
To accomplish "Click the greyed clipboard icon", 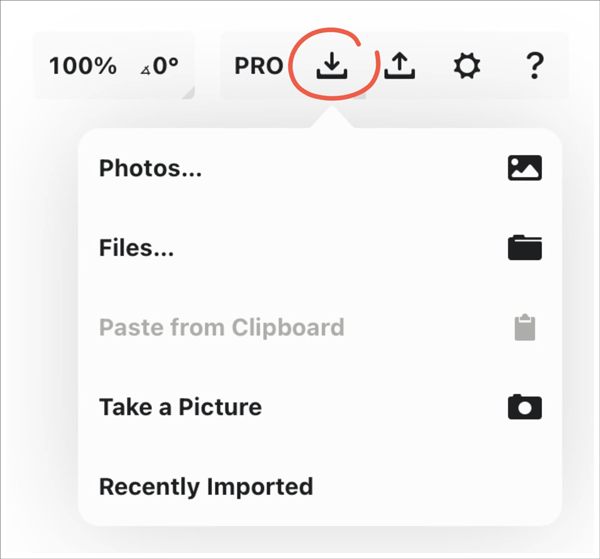I will [x=524, y=327].
